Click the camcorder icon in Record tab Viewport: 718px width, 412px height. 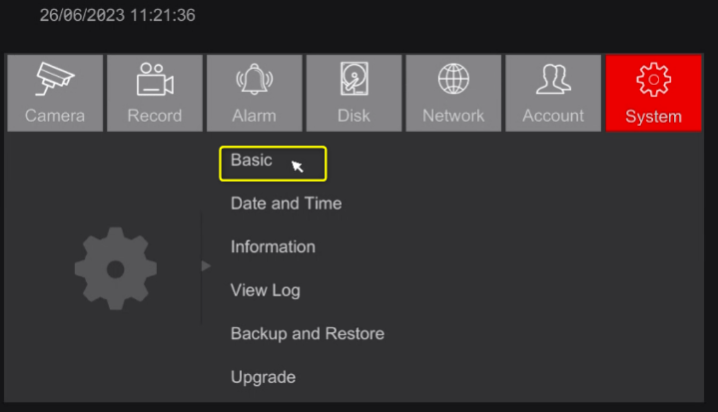(x=154, y=79)
